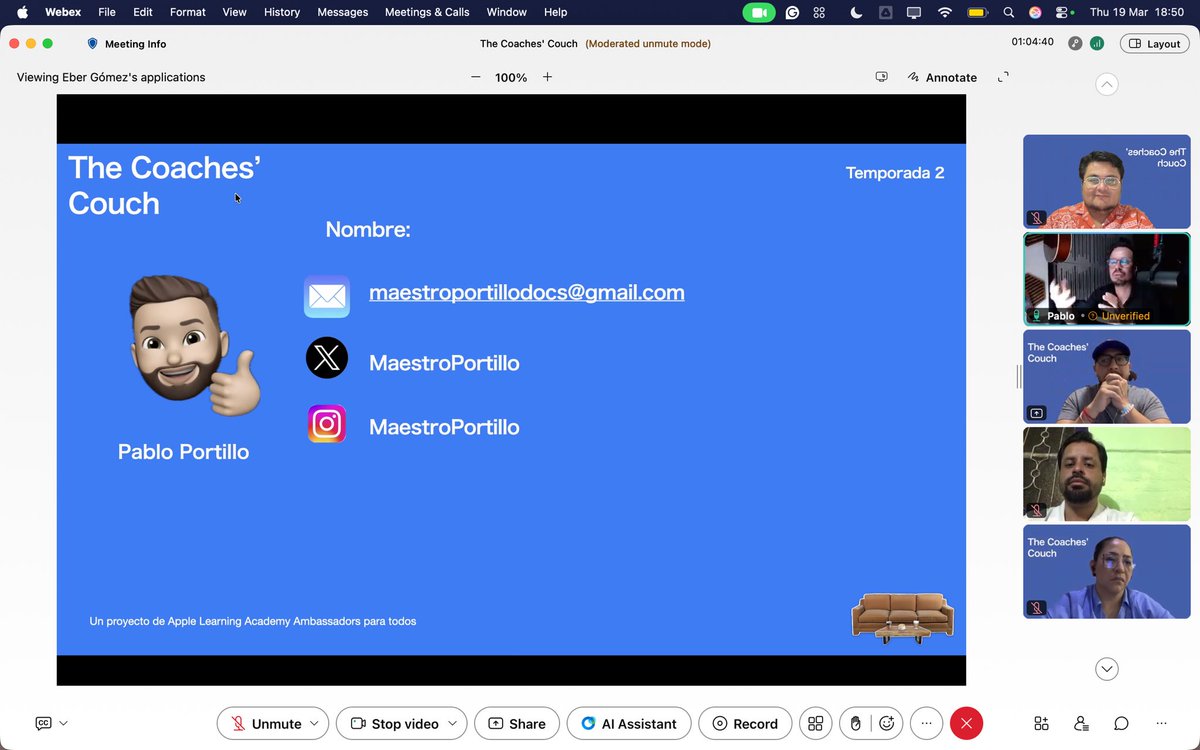This screenshot has width=1200, height=750.
Task: Open the File menu
Action: coord(107,12)
